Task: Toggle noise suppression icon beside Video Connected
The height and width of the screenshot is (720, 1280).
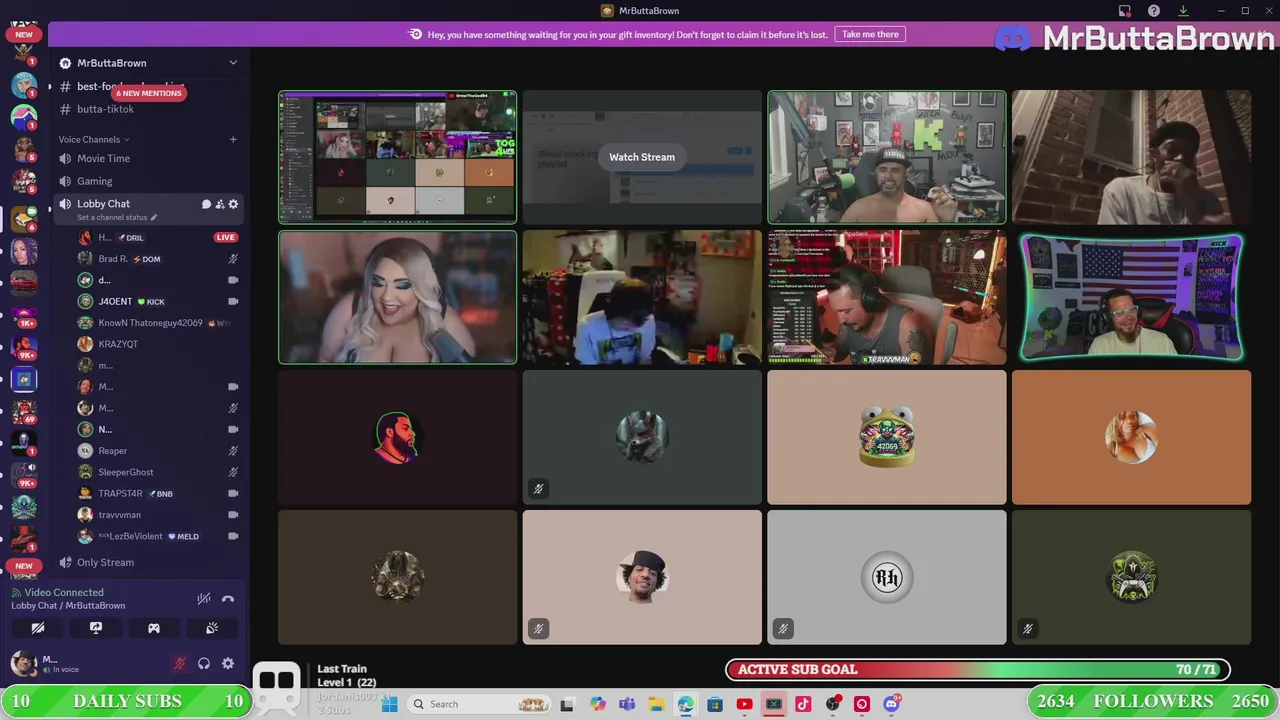Action: pos(204,599)
